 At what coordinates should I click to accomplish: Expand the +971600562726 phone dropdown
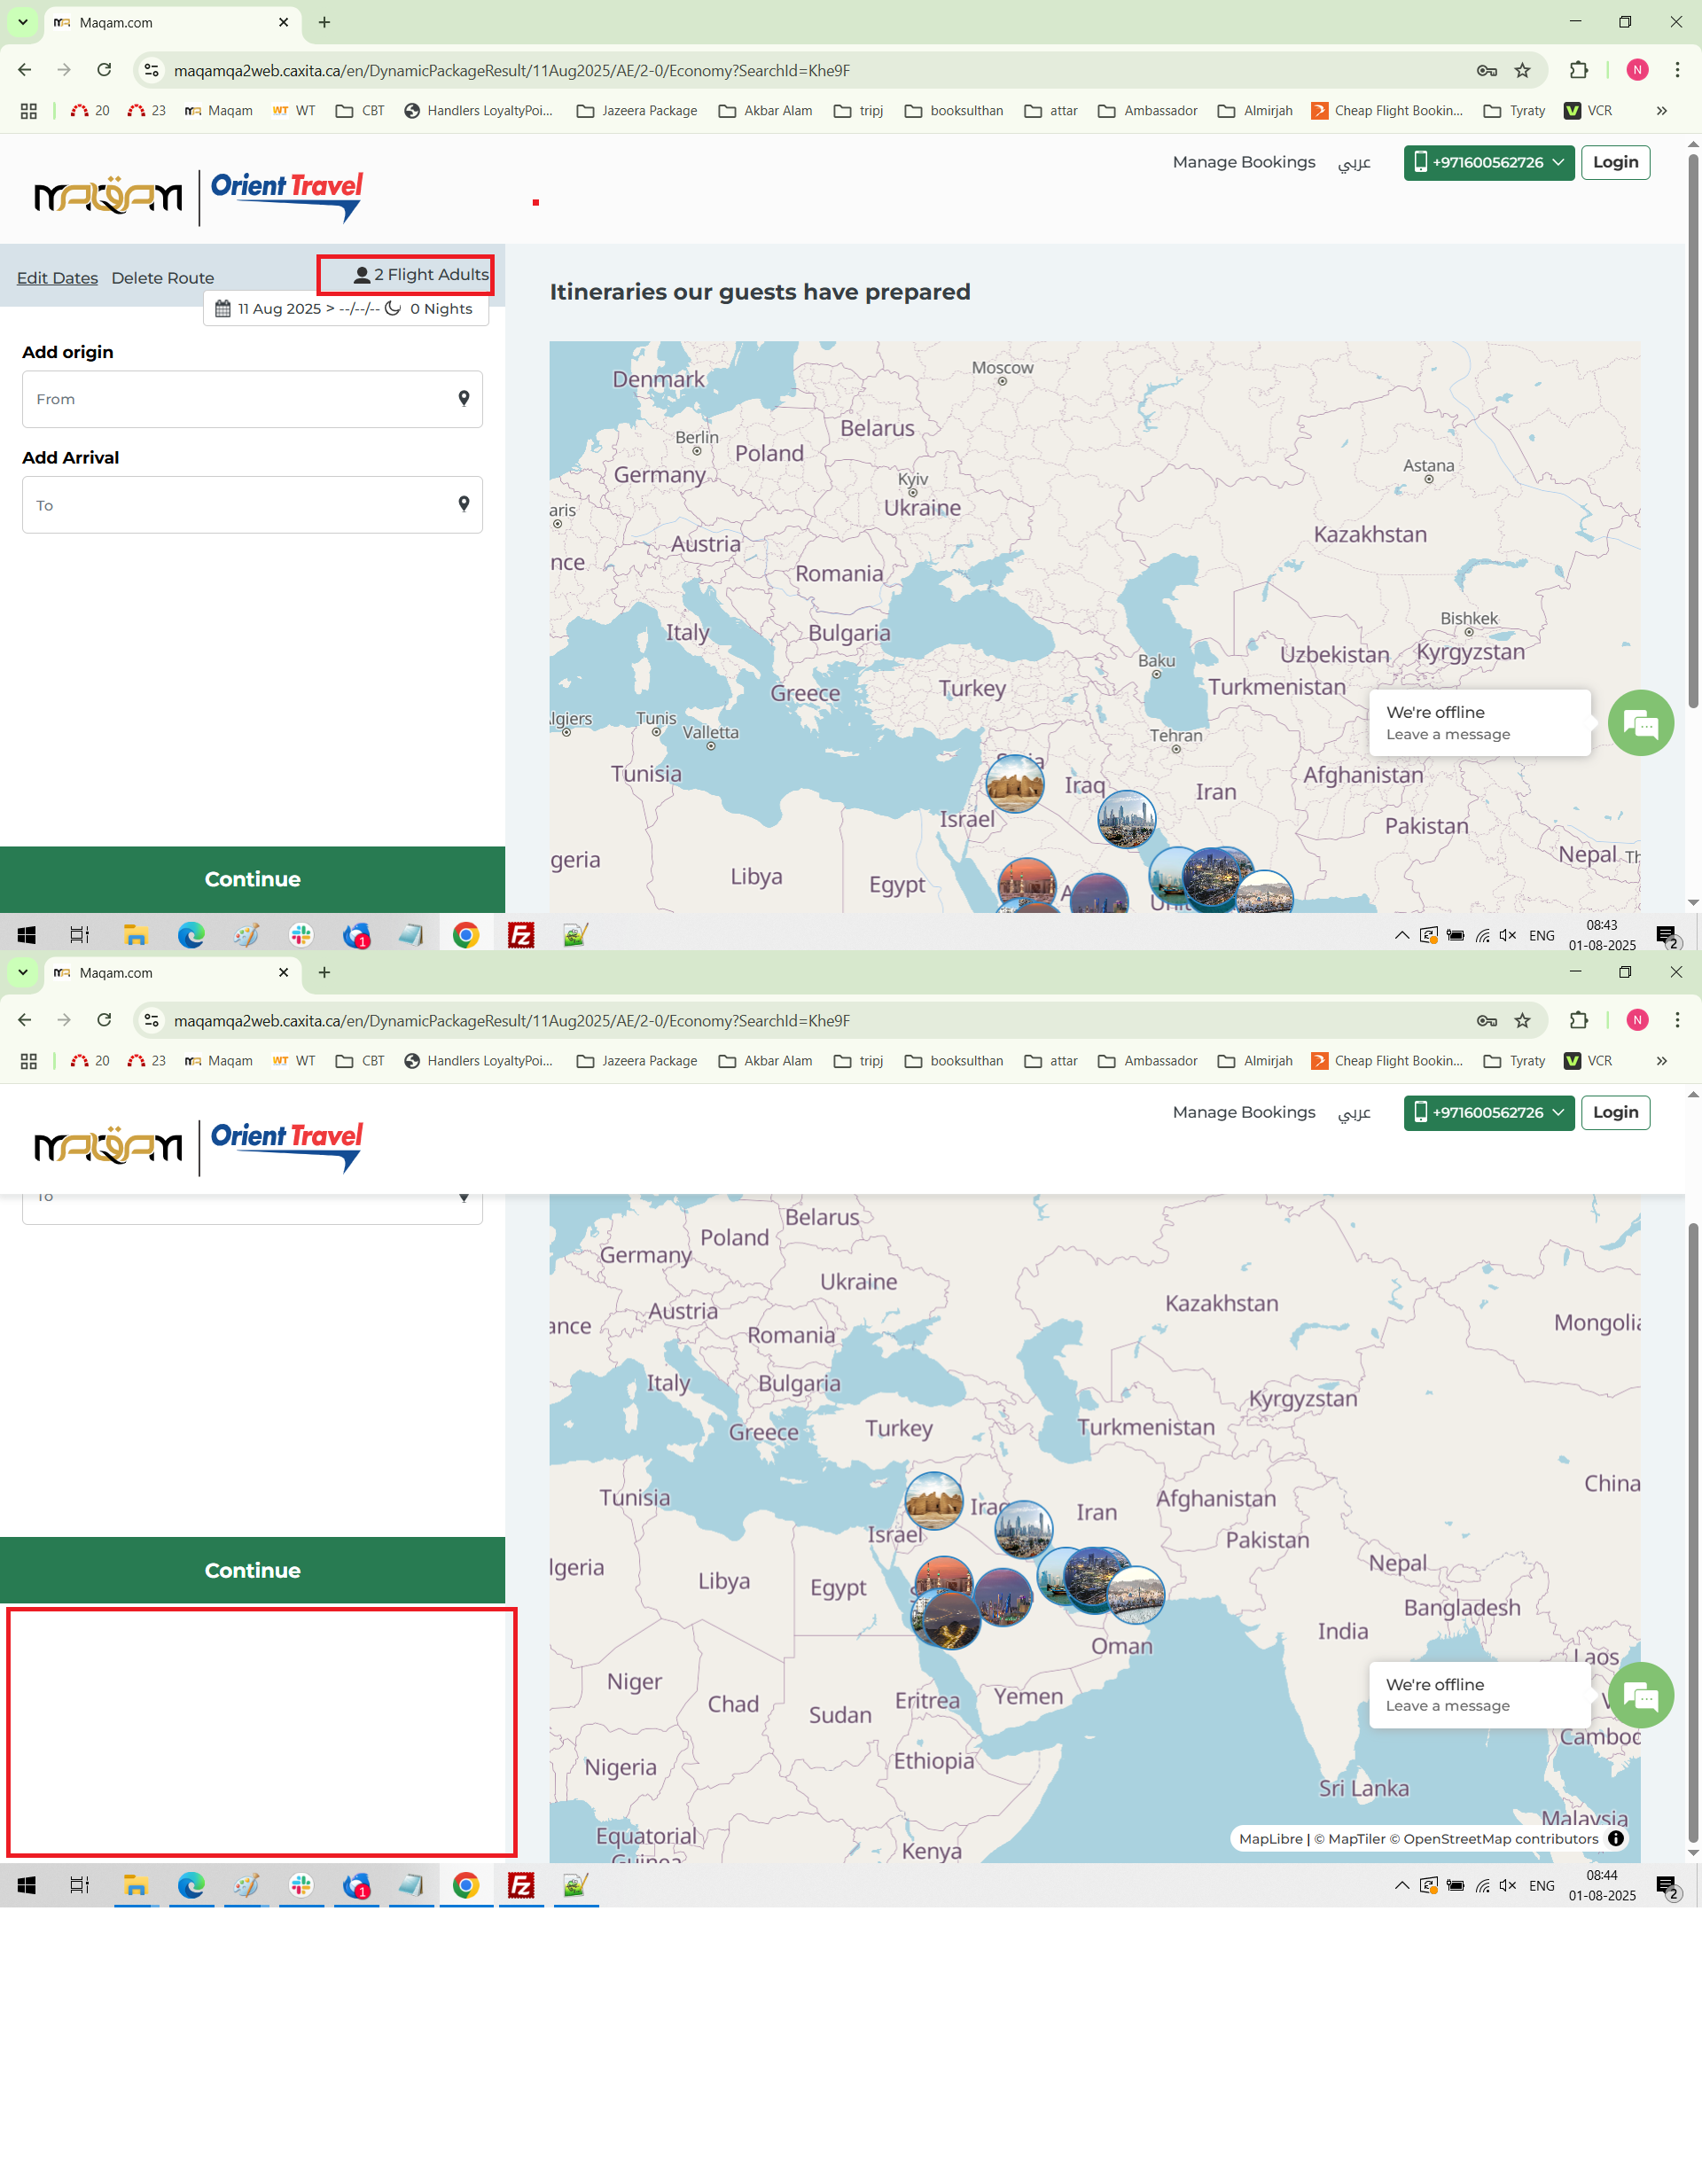tap(1488, 162)
